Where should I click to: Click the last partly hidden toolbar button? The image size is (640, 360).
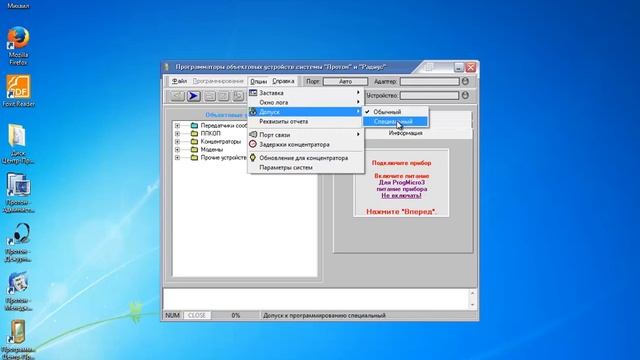(238, 96)
